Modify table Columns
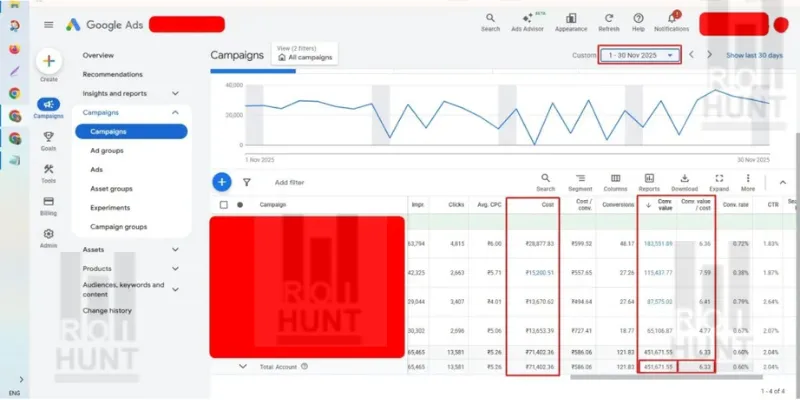This screenshot has height=400, width=800. tap(615, 182)
